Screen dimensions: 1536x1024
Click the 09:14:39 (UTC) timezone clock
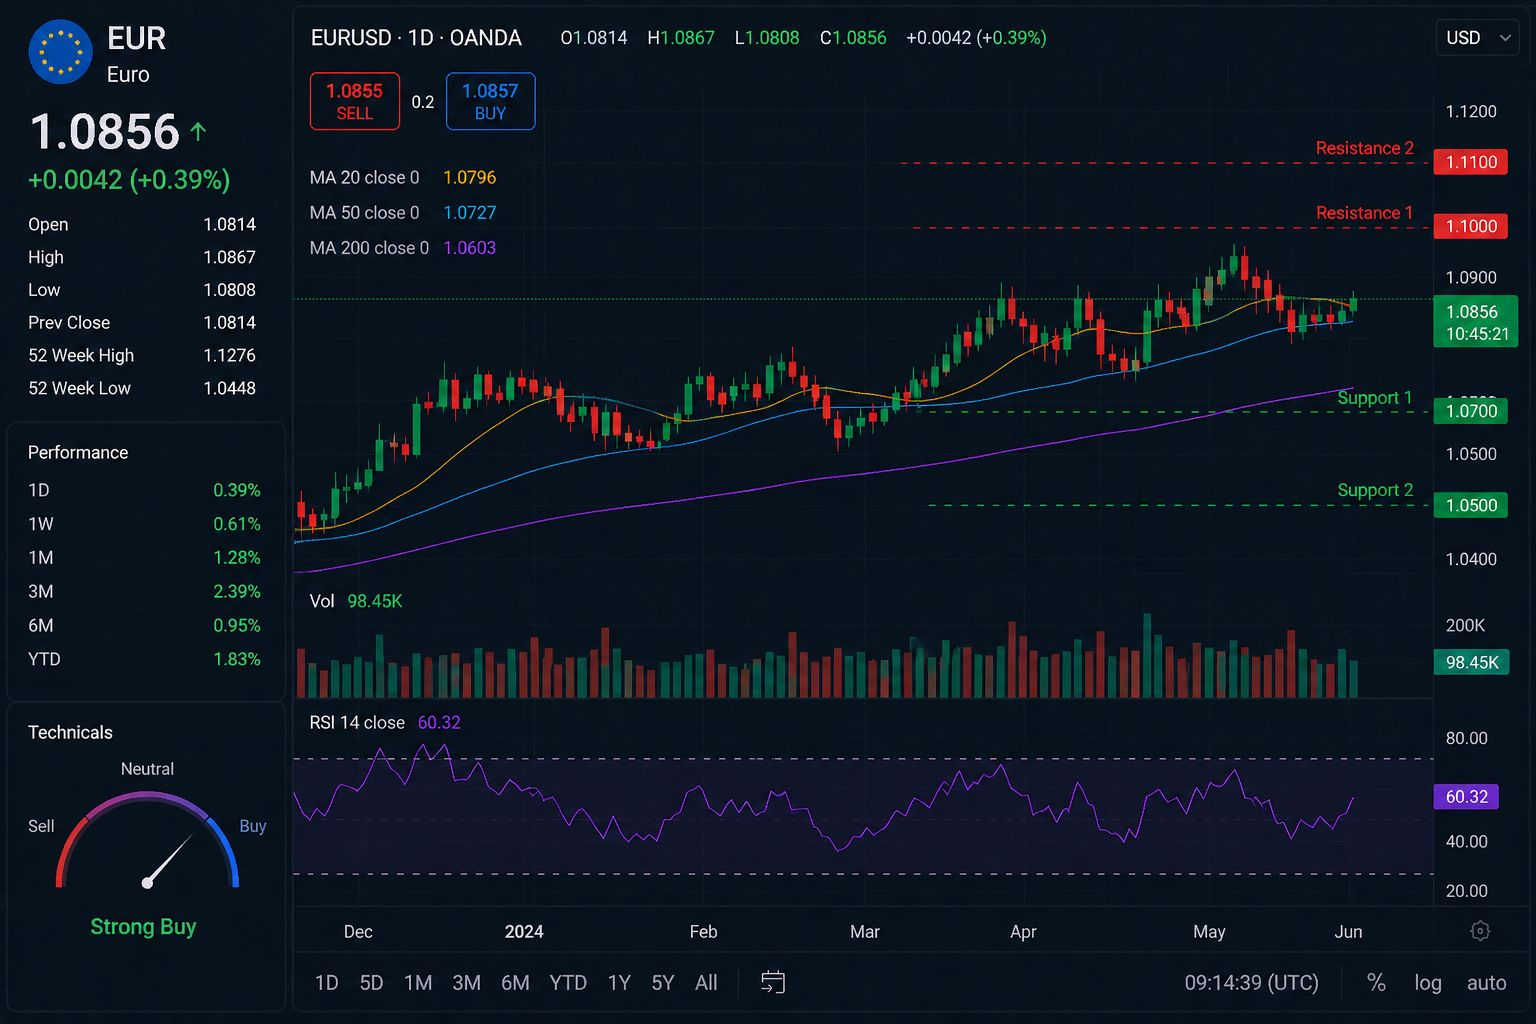click(1251, 983)
